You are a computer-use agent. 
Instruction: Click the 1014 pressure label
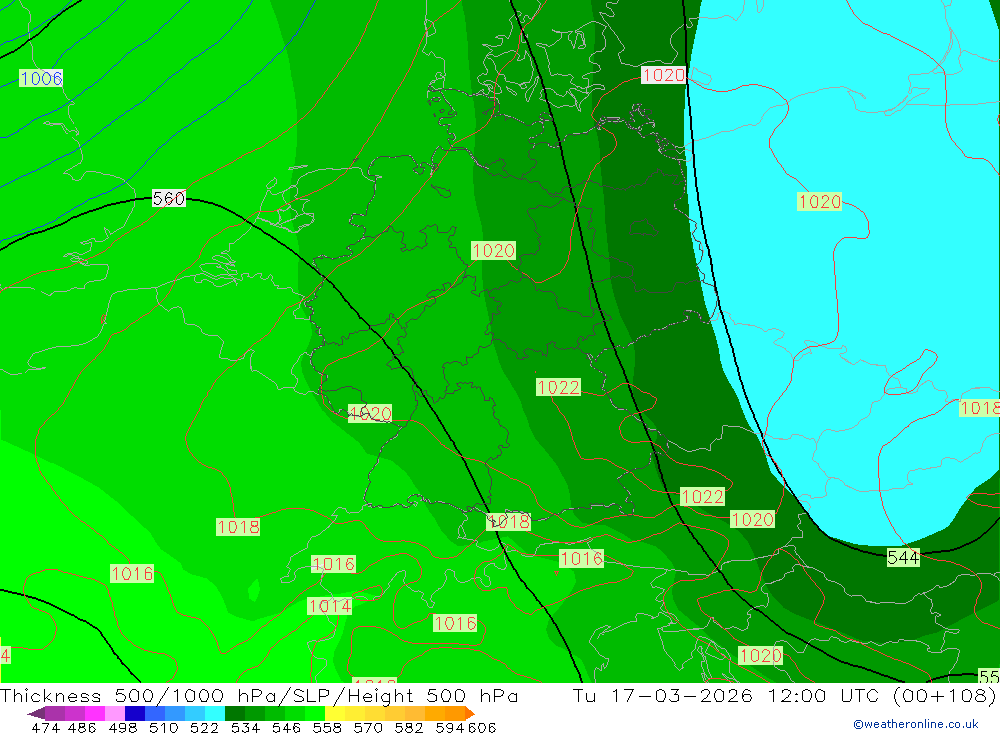click(329, 605)
